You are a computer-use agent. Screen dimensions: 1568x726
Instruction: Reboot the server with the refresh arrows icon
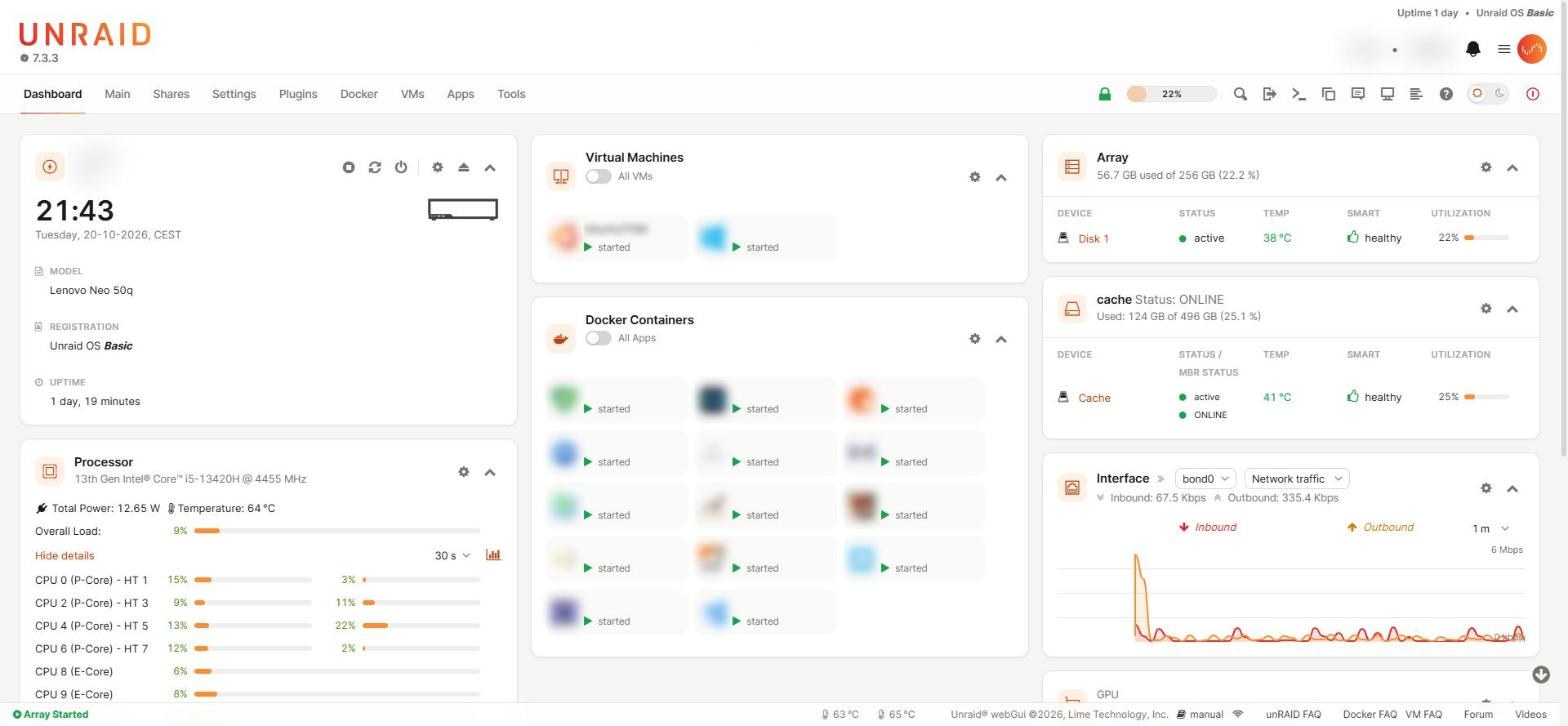pyautogui.click(x=374, y=167)
